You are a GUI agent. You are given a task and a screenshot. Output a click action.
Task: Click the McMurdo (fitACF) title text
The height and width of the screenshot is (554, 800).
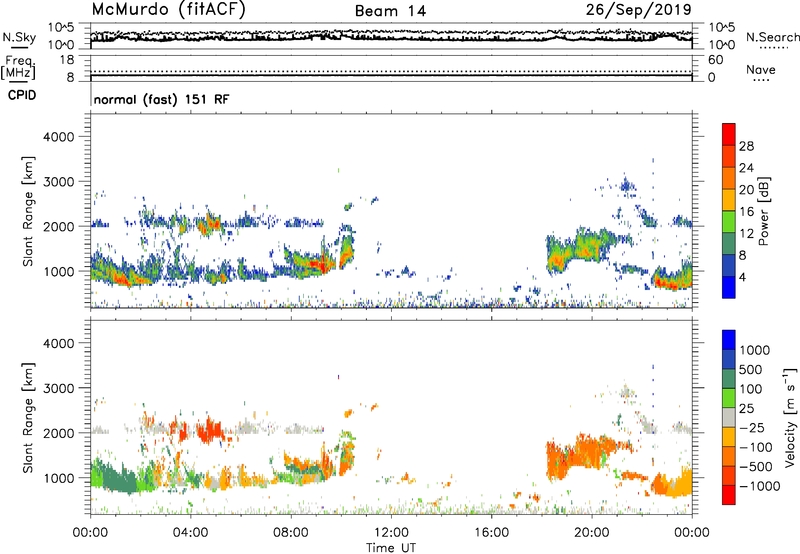[x=168, y=10]
